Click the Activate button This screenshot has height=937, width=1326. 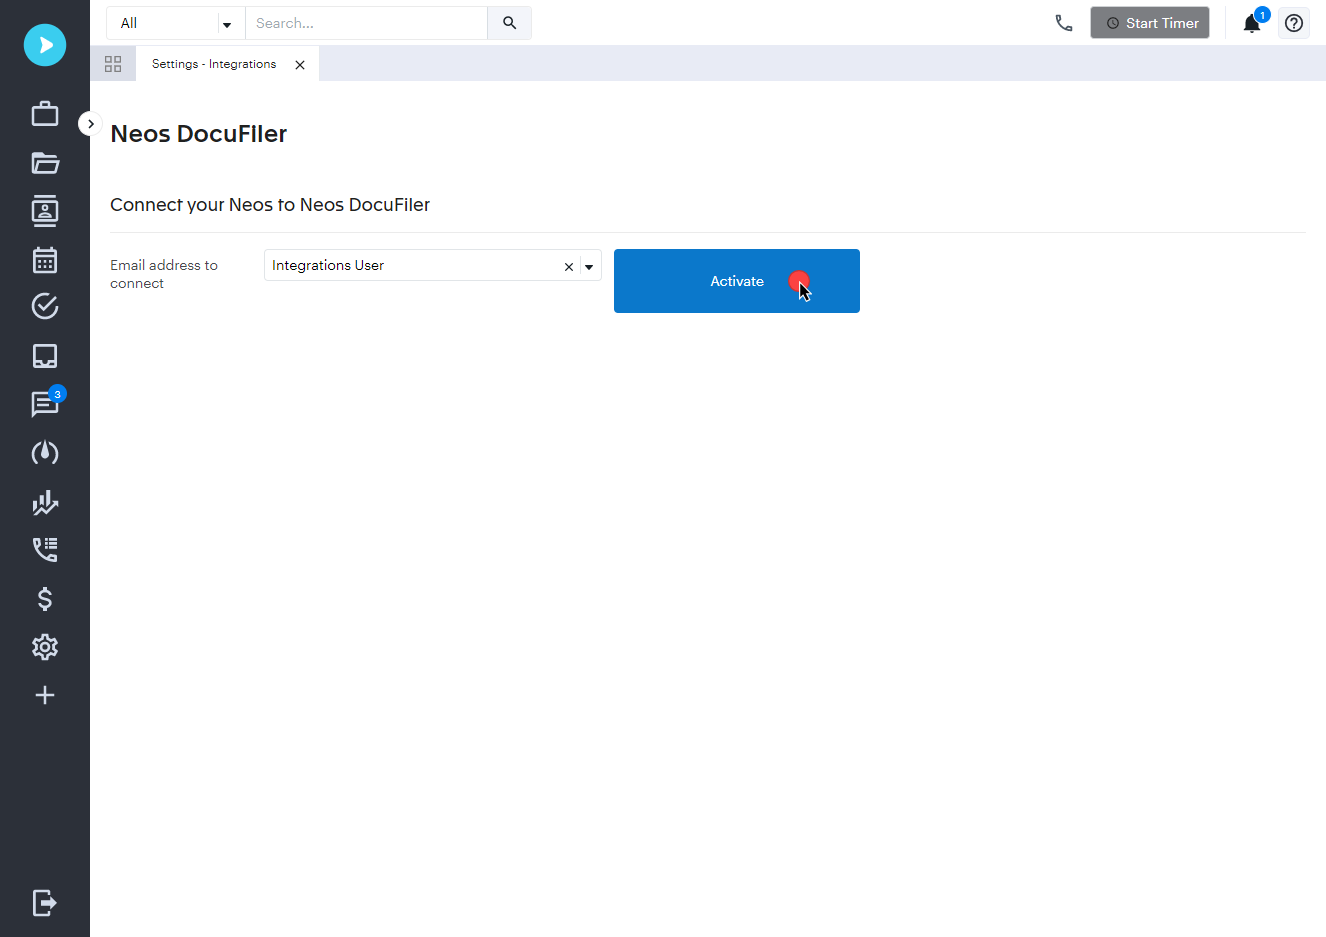(737, 281)
